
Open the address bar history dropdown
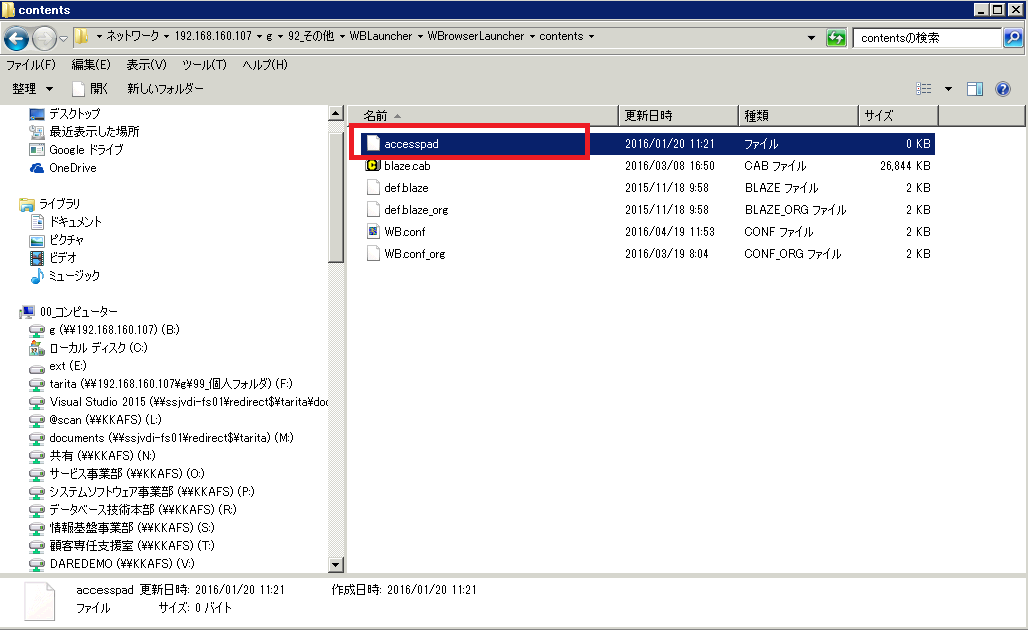tap(810, 38)
